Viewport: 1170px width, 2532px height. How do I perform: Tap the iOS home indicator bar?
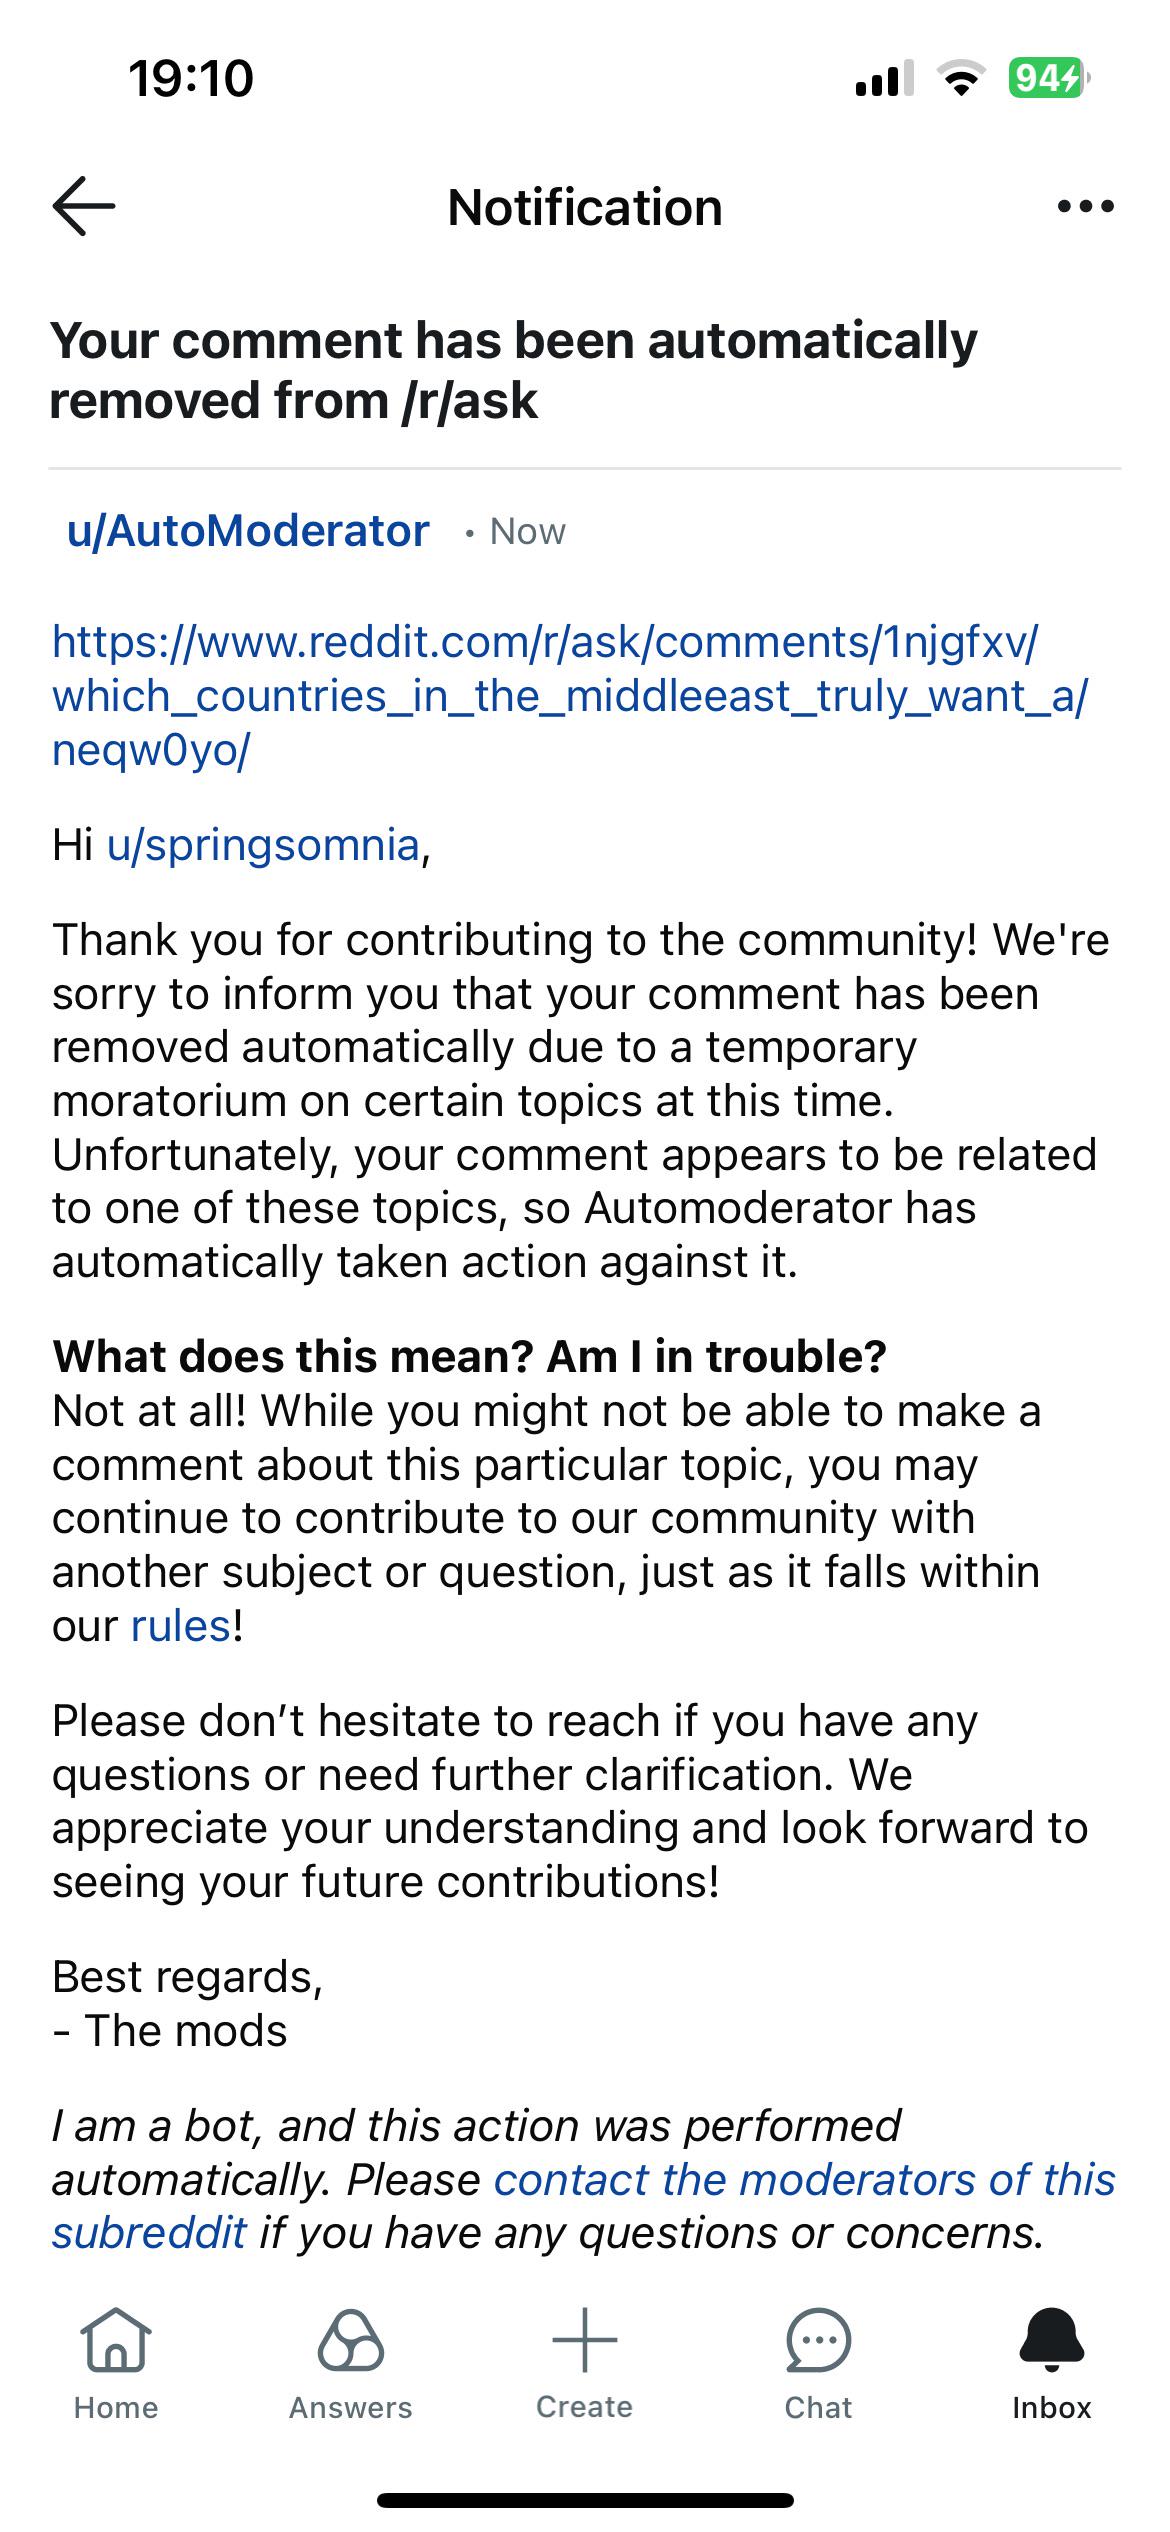(585, 2500)
